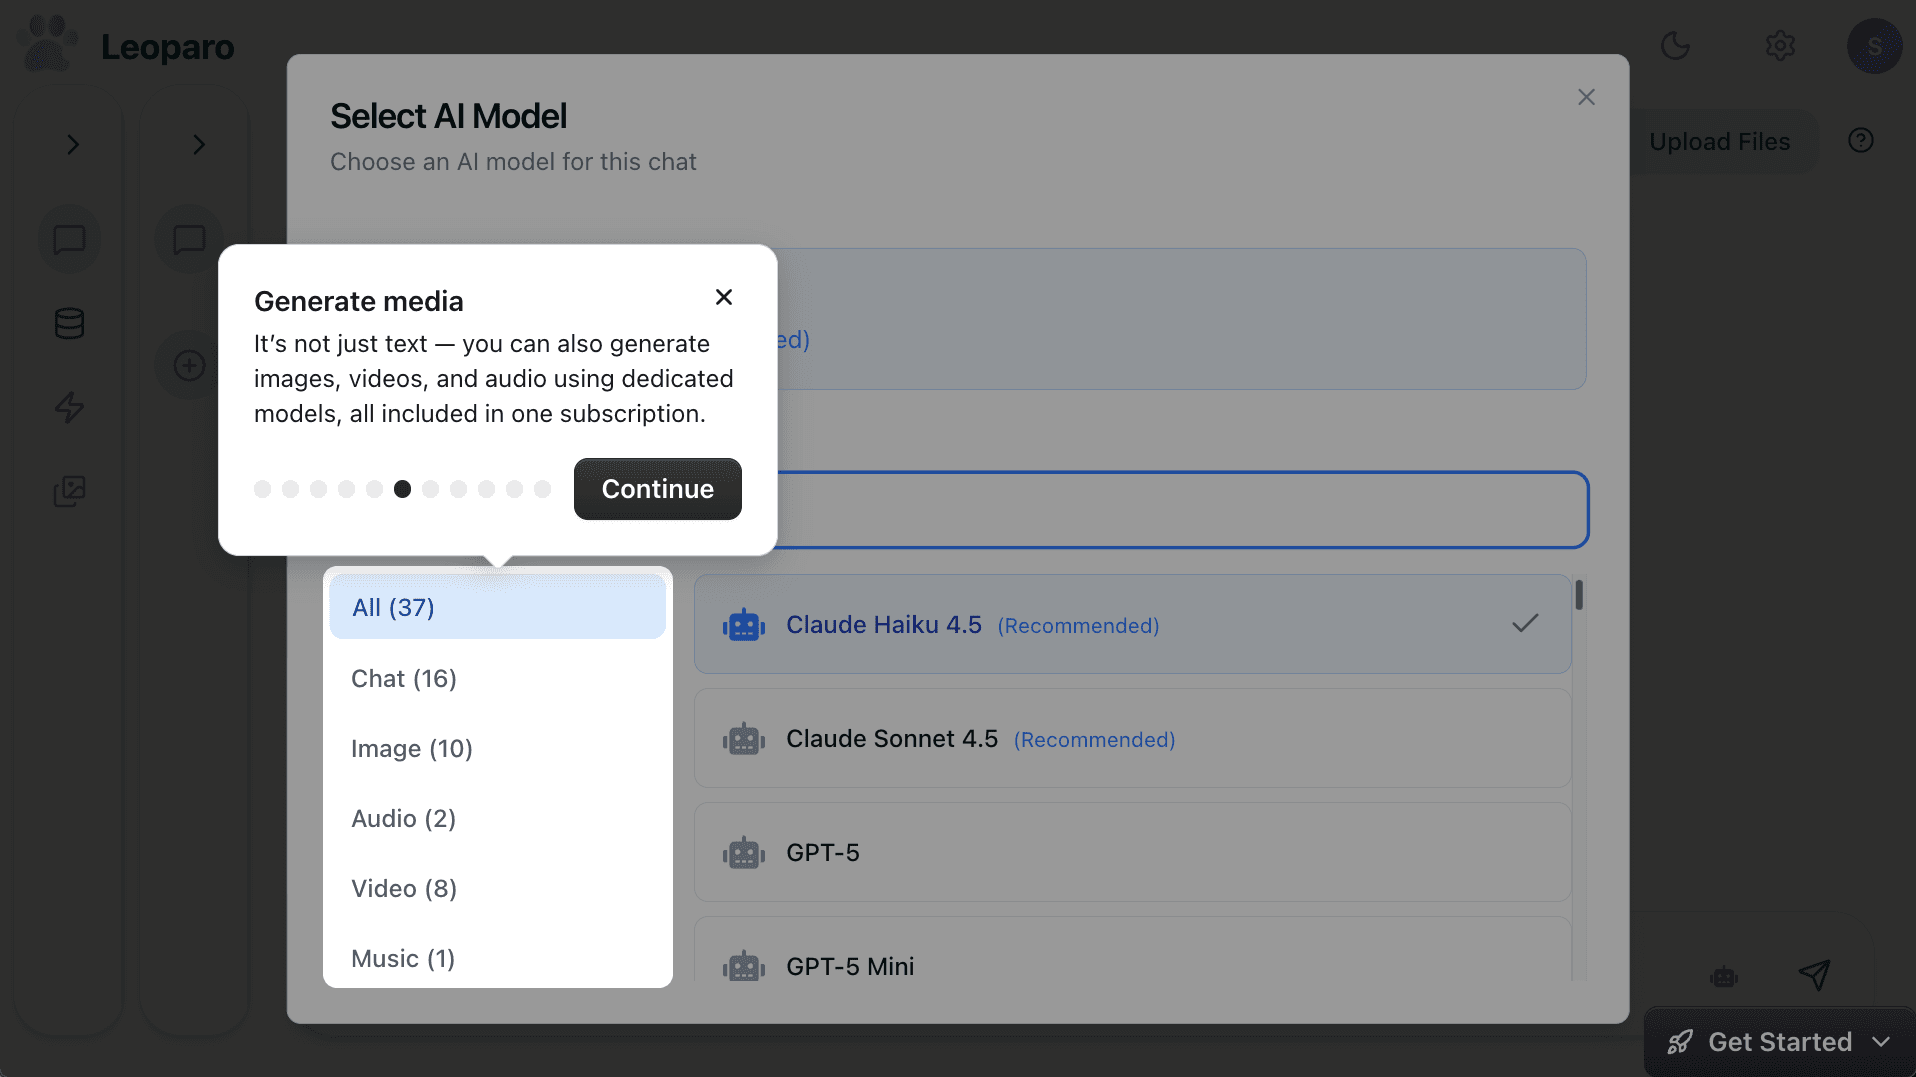Screen dimensions: 1916x1077
Task: Click the Leoparo paw logo
Action: click(47, 45)
